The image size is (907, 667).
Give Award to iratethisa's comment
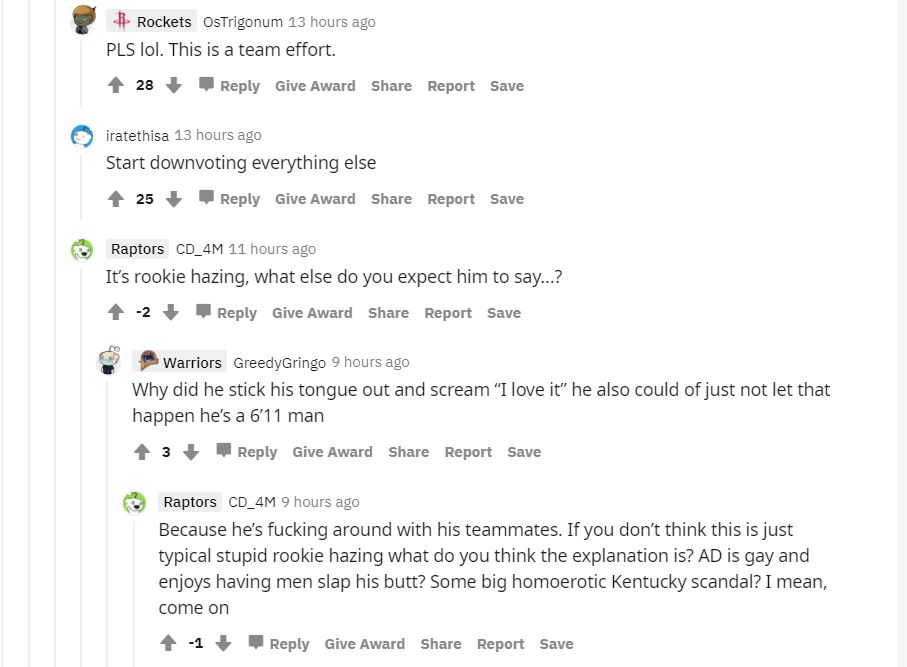coord(315,199)
